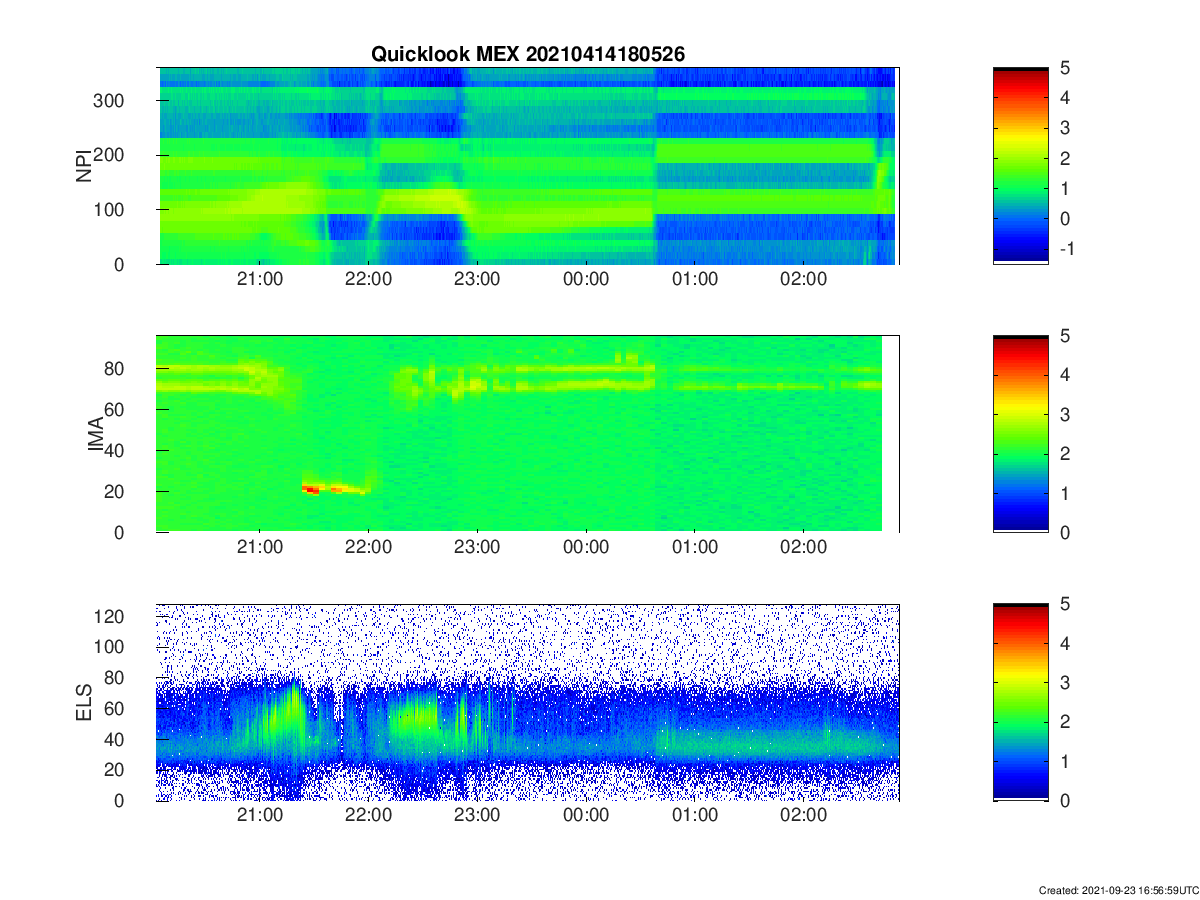Click the title Quicklook MEX 20210414180526
The width and height of the screenshot is (1200, 900).
528,55
